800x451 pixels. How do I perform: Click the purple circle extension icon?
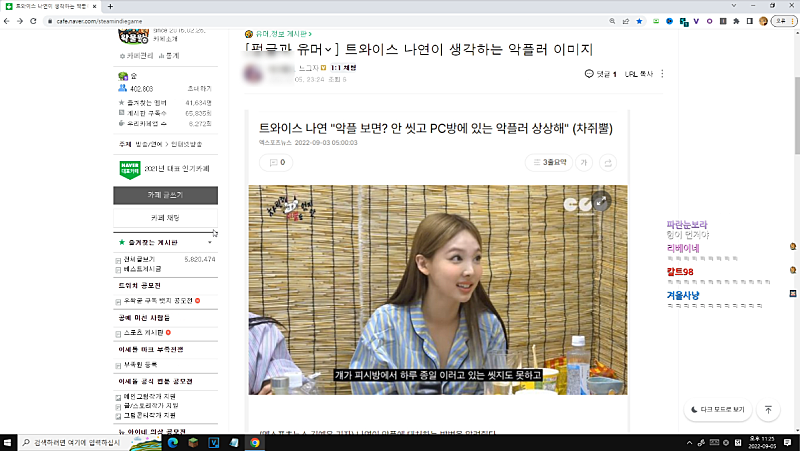point(709,21)
